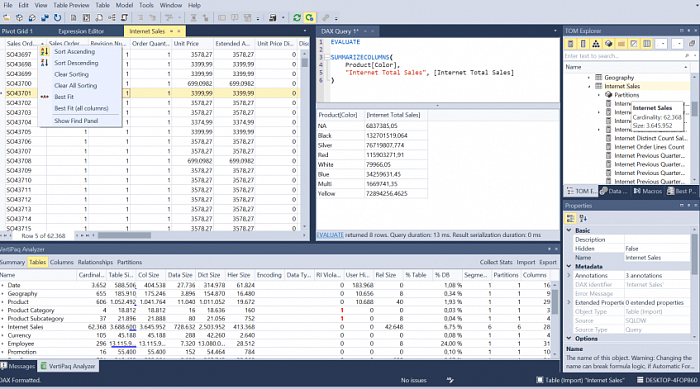Click the VertiPaq Analyzer vertical scrollbar thumb
This screenshot has height=389, width=700.
[555, 302]
